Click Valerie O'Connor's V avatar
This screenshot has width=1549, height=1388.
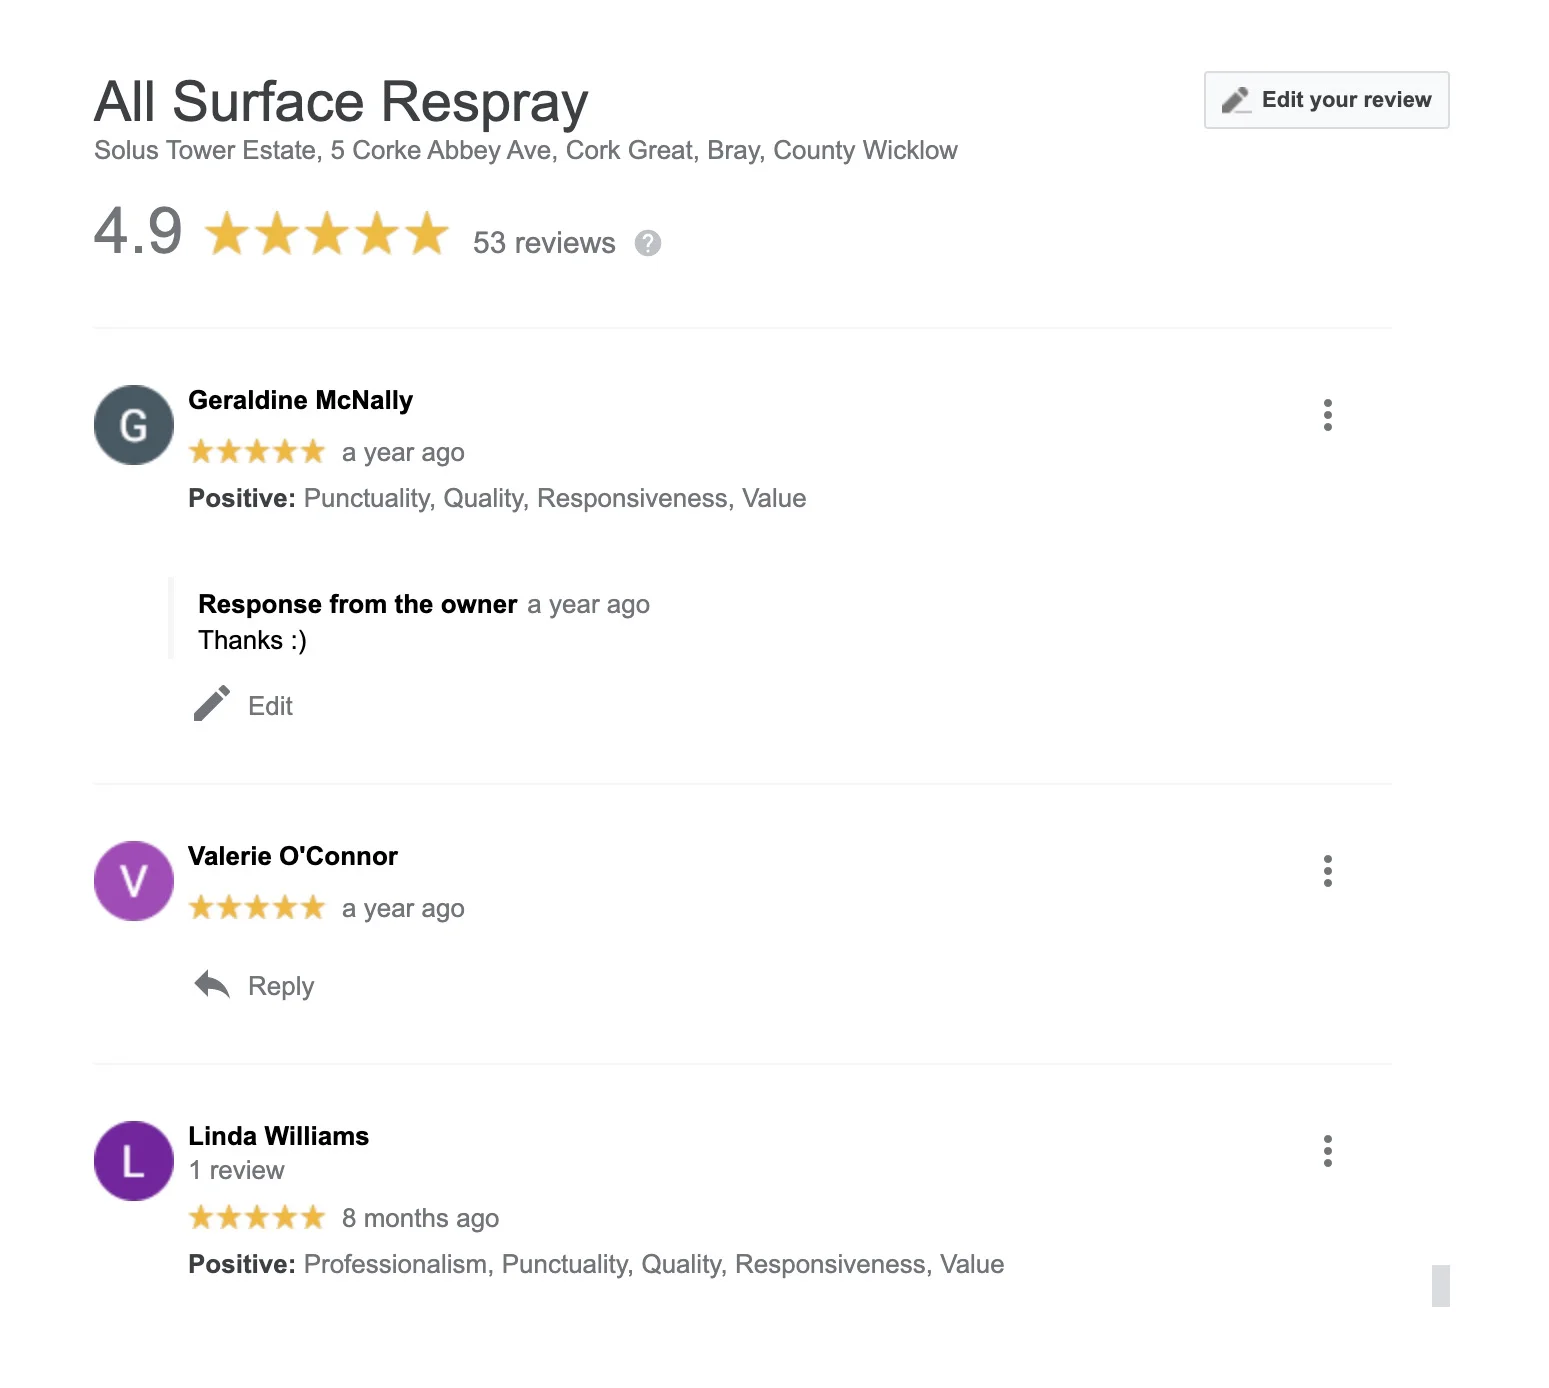click(x=134, y=881)
